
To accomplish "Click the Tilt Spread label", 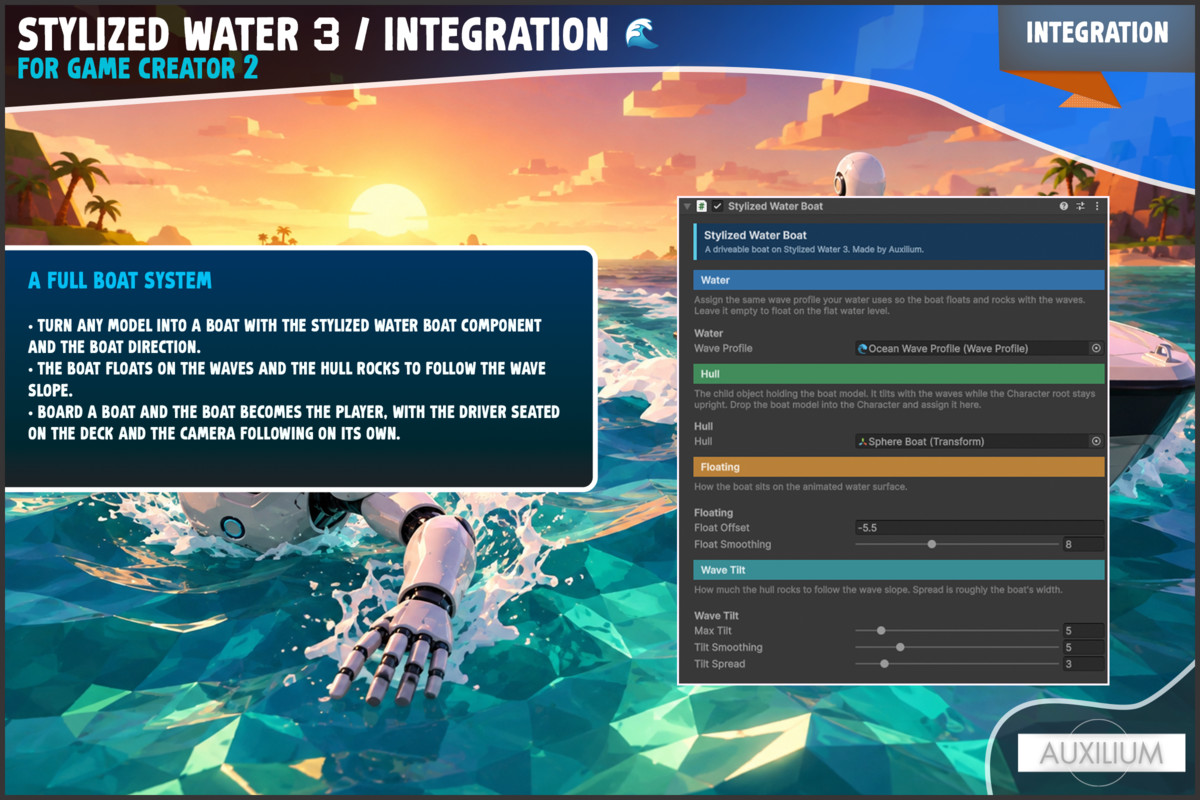I will (x=720, y=664).
